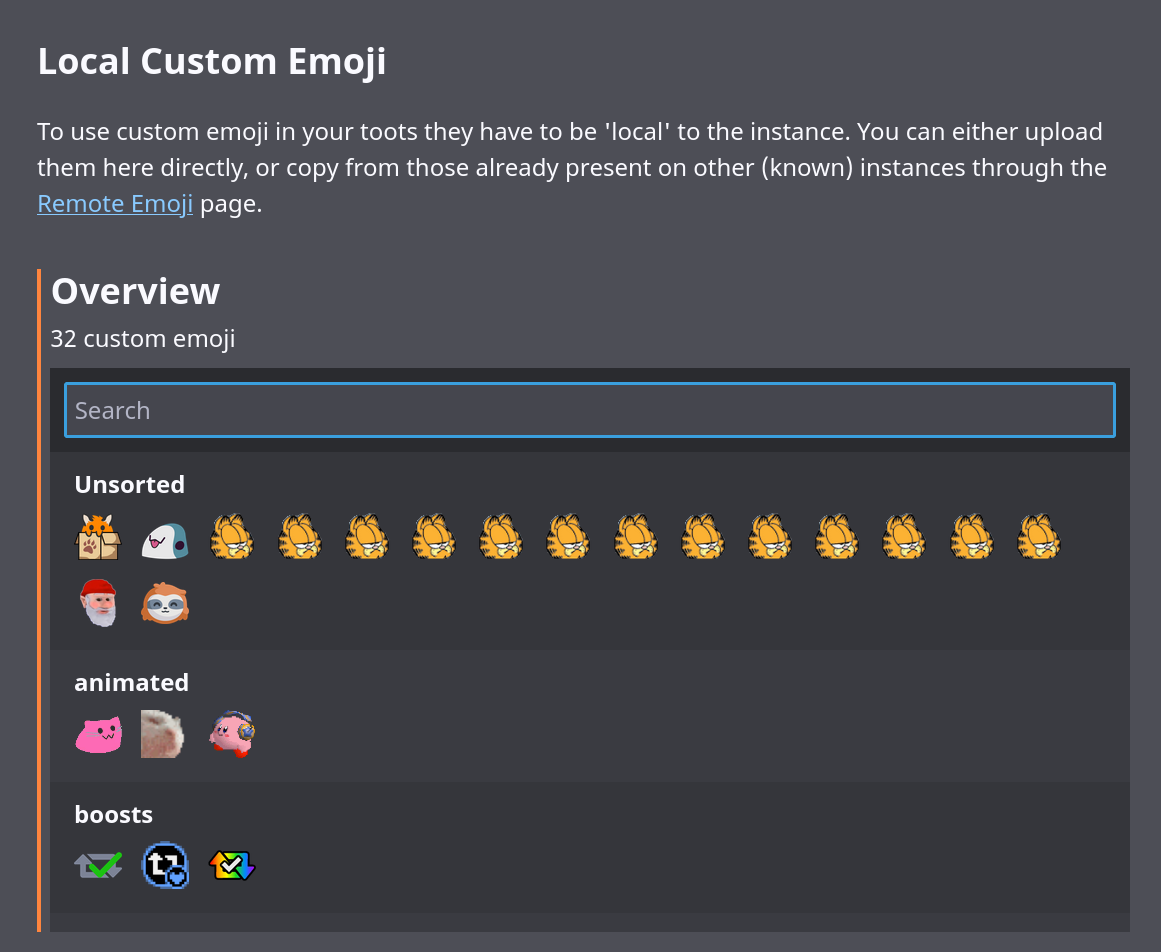
Task: Select the gray boost checkmark emoji
Action: (x=98, y=865)
